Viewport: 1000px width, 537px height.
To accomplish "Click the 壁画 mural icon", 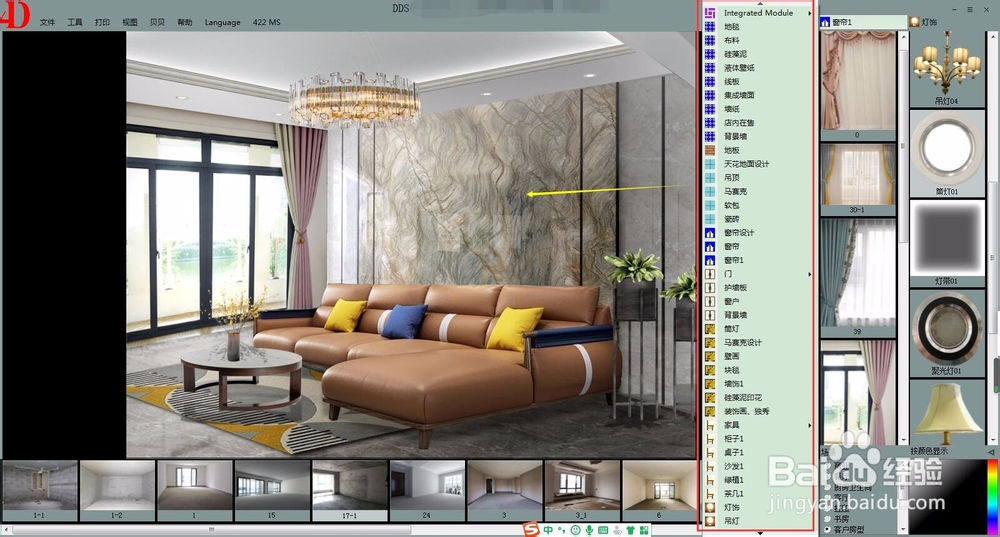I will point(710,357).
